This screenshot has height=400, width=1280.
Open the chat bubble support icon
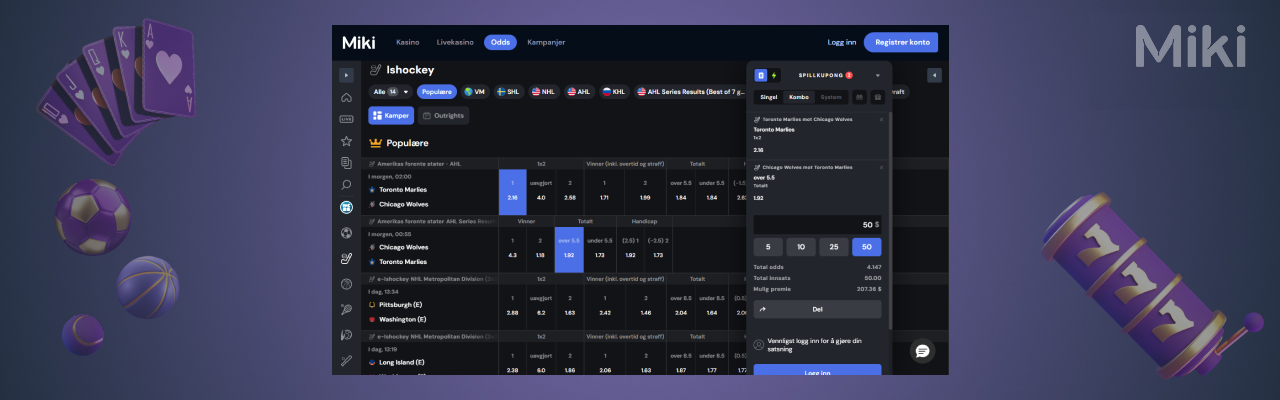(923, 350)
